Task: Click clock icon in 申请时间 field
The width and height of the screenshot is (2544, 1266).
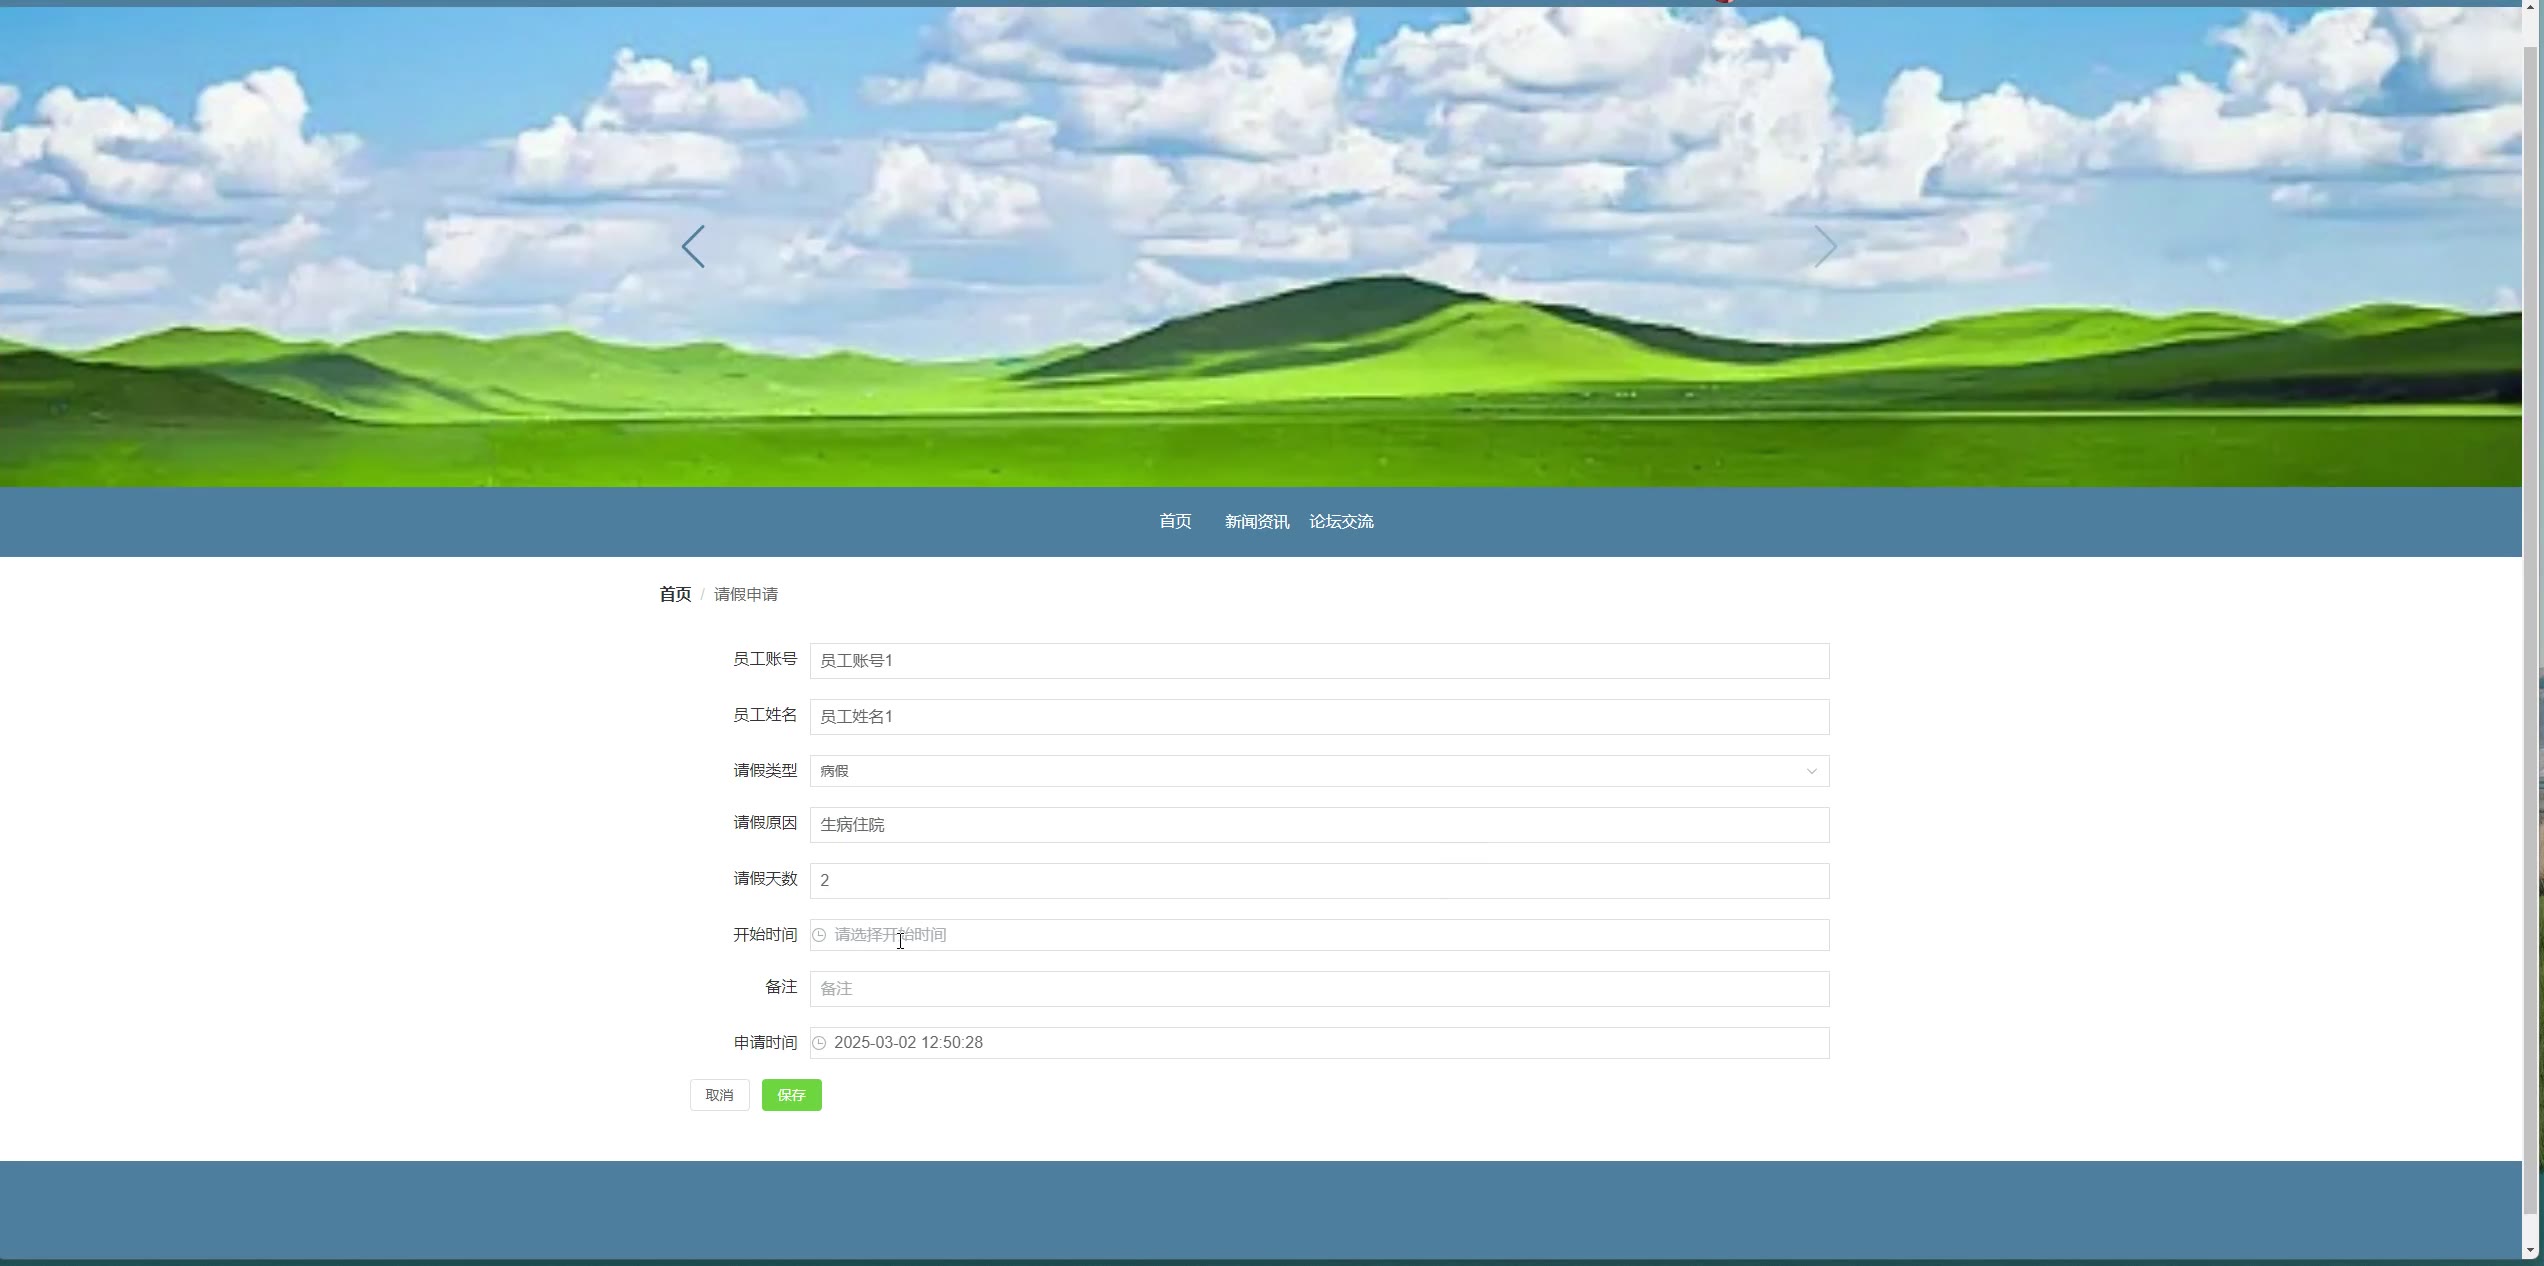Action: 819,1043
